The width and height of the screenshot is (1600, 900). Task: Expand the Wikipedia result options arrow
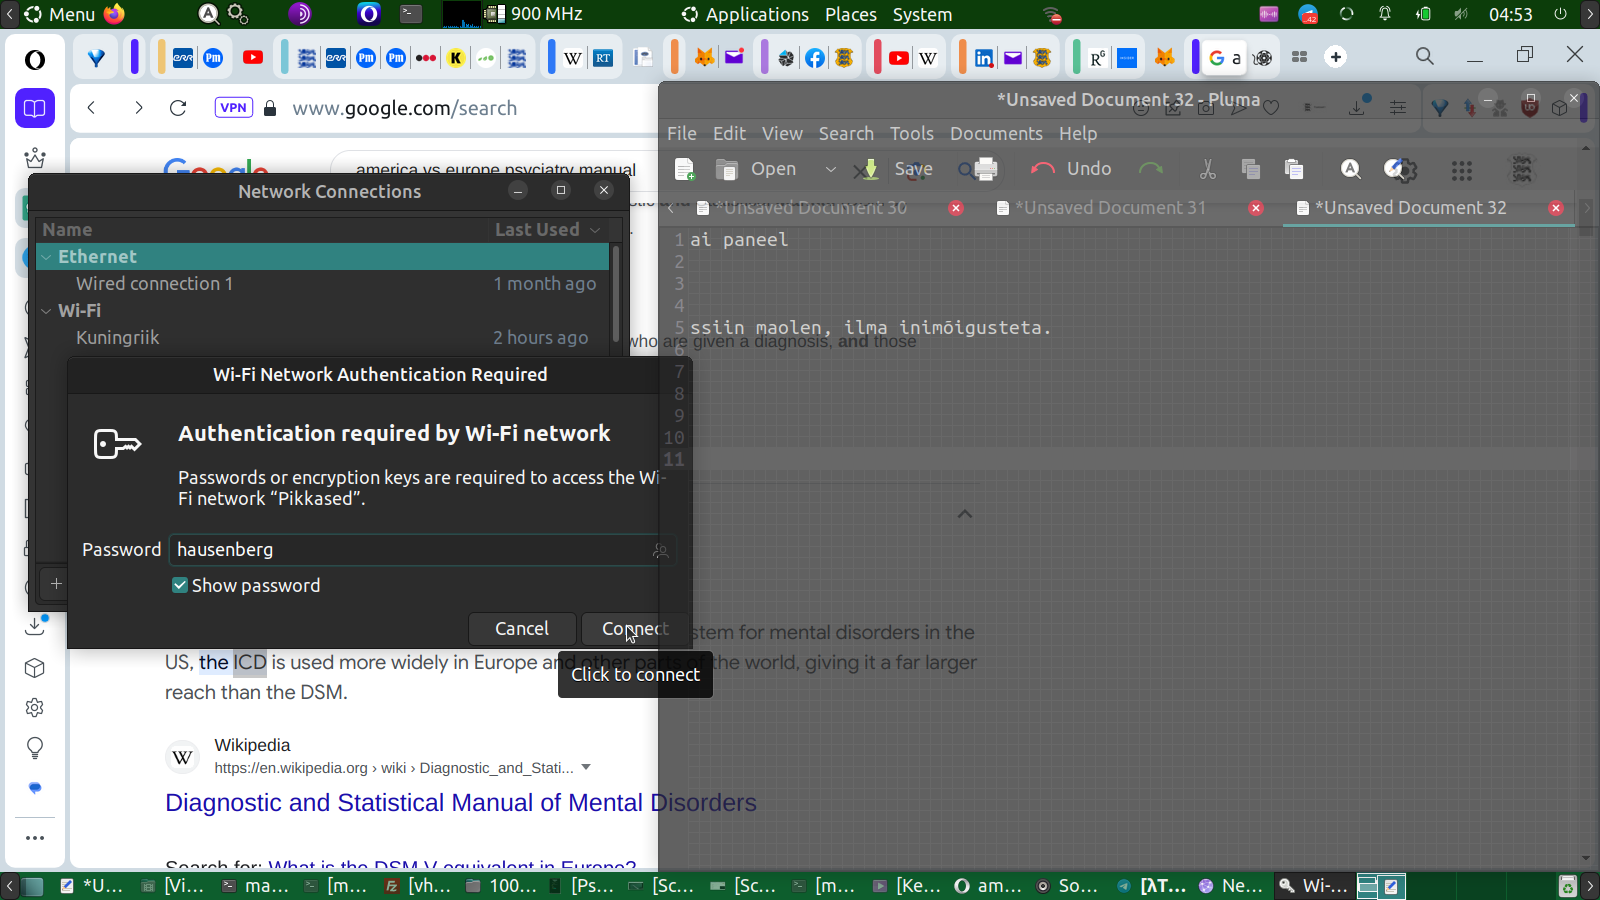tap(586, 768)
